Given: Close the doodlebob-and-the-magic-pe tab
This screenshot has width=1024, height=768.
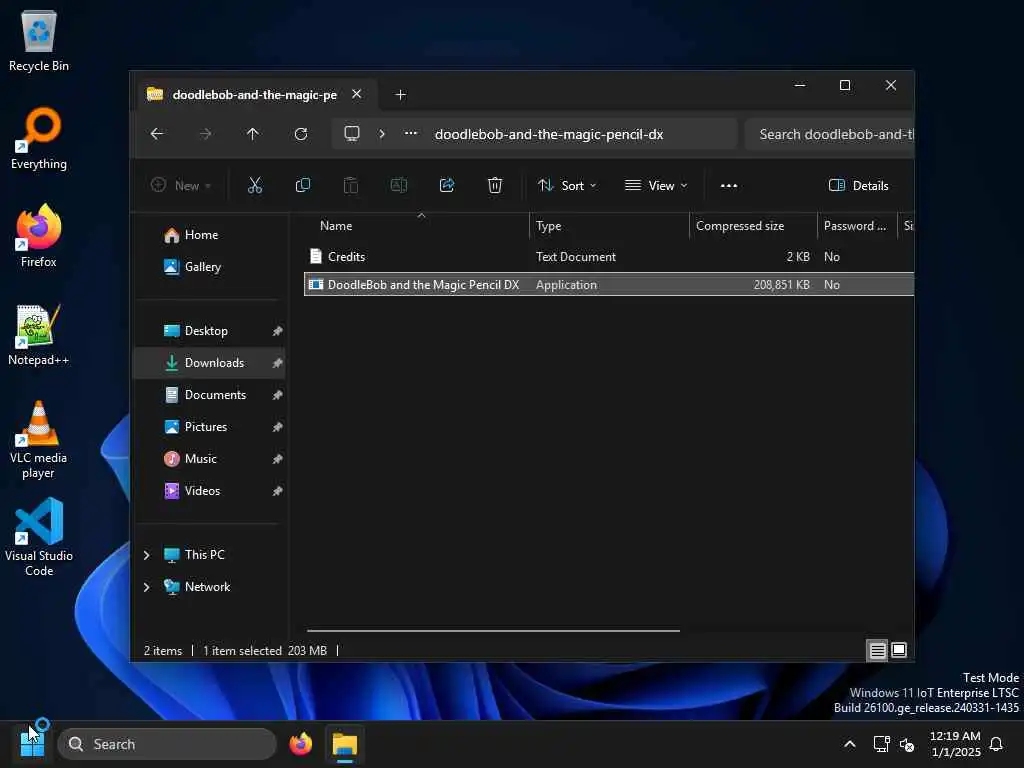Looking at the screenshot, I should point(357,94).
